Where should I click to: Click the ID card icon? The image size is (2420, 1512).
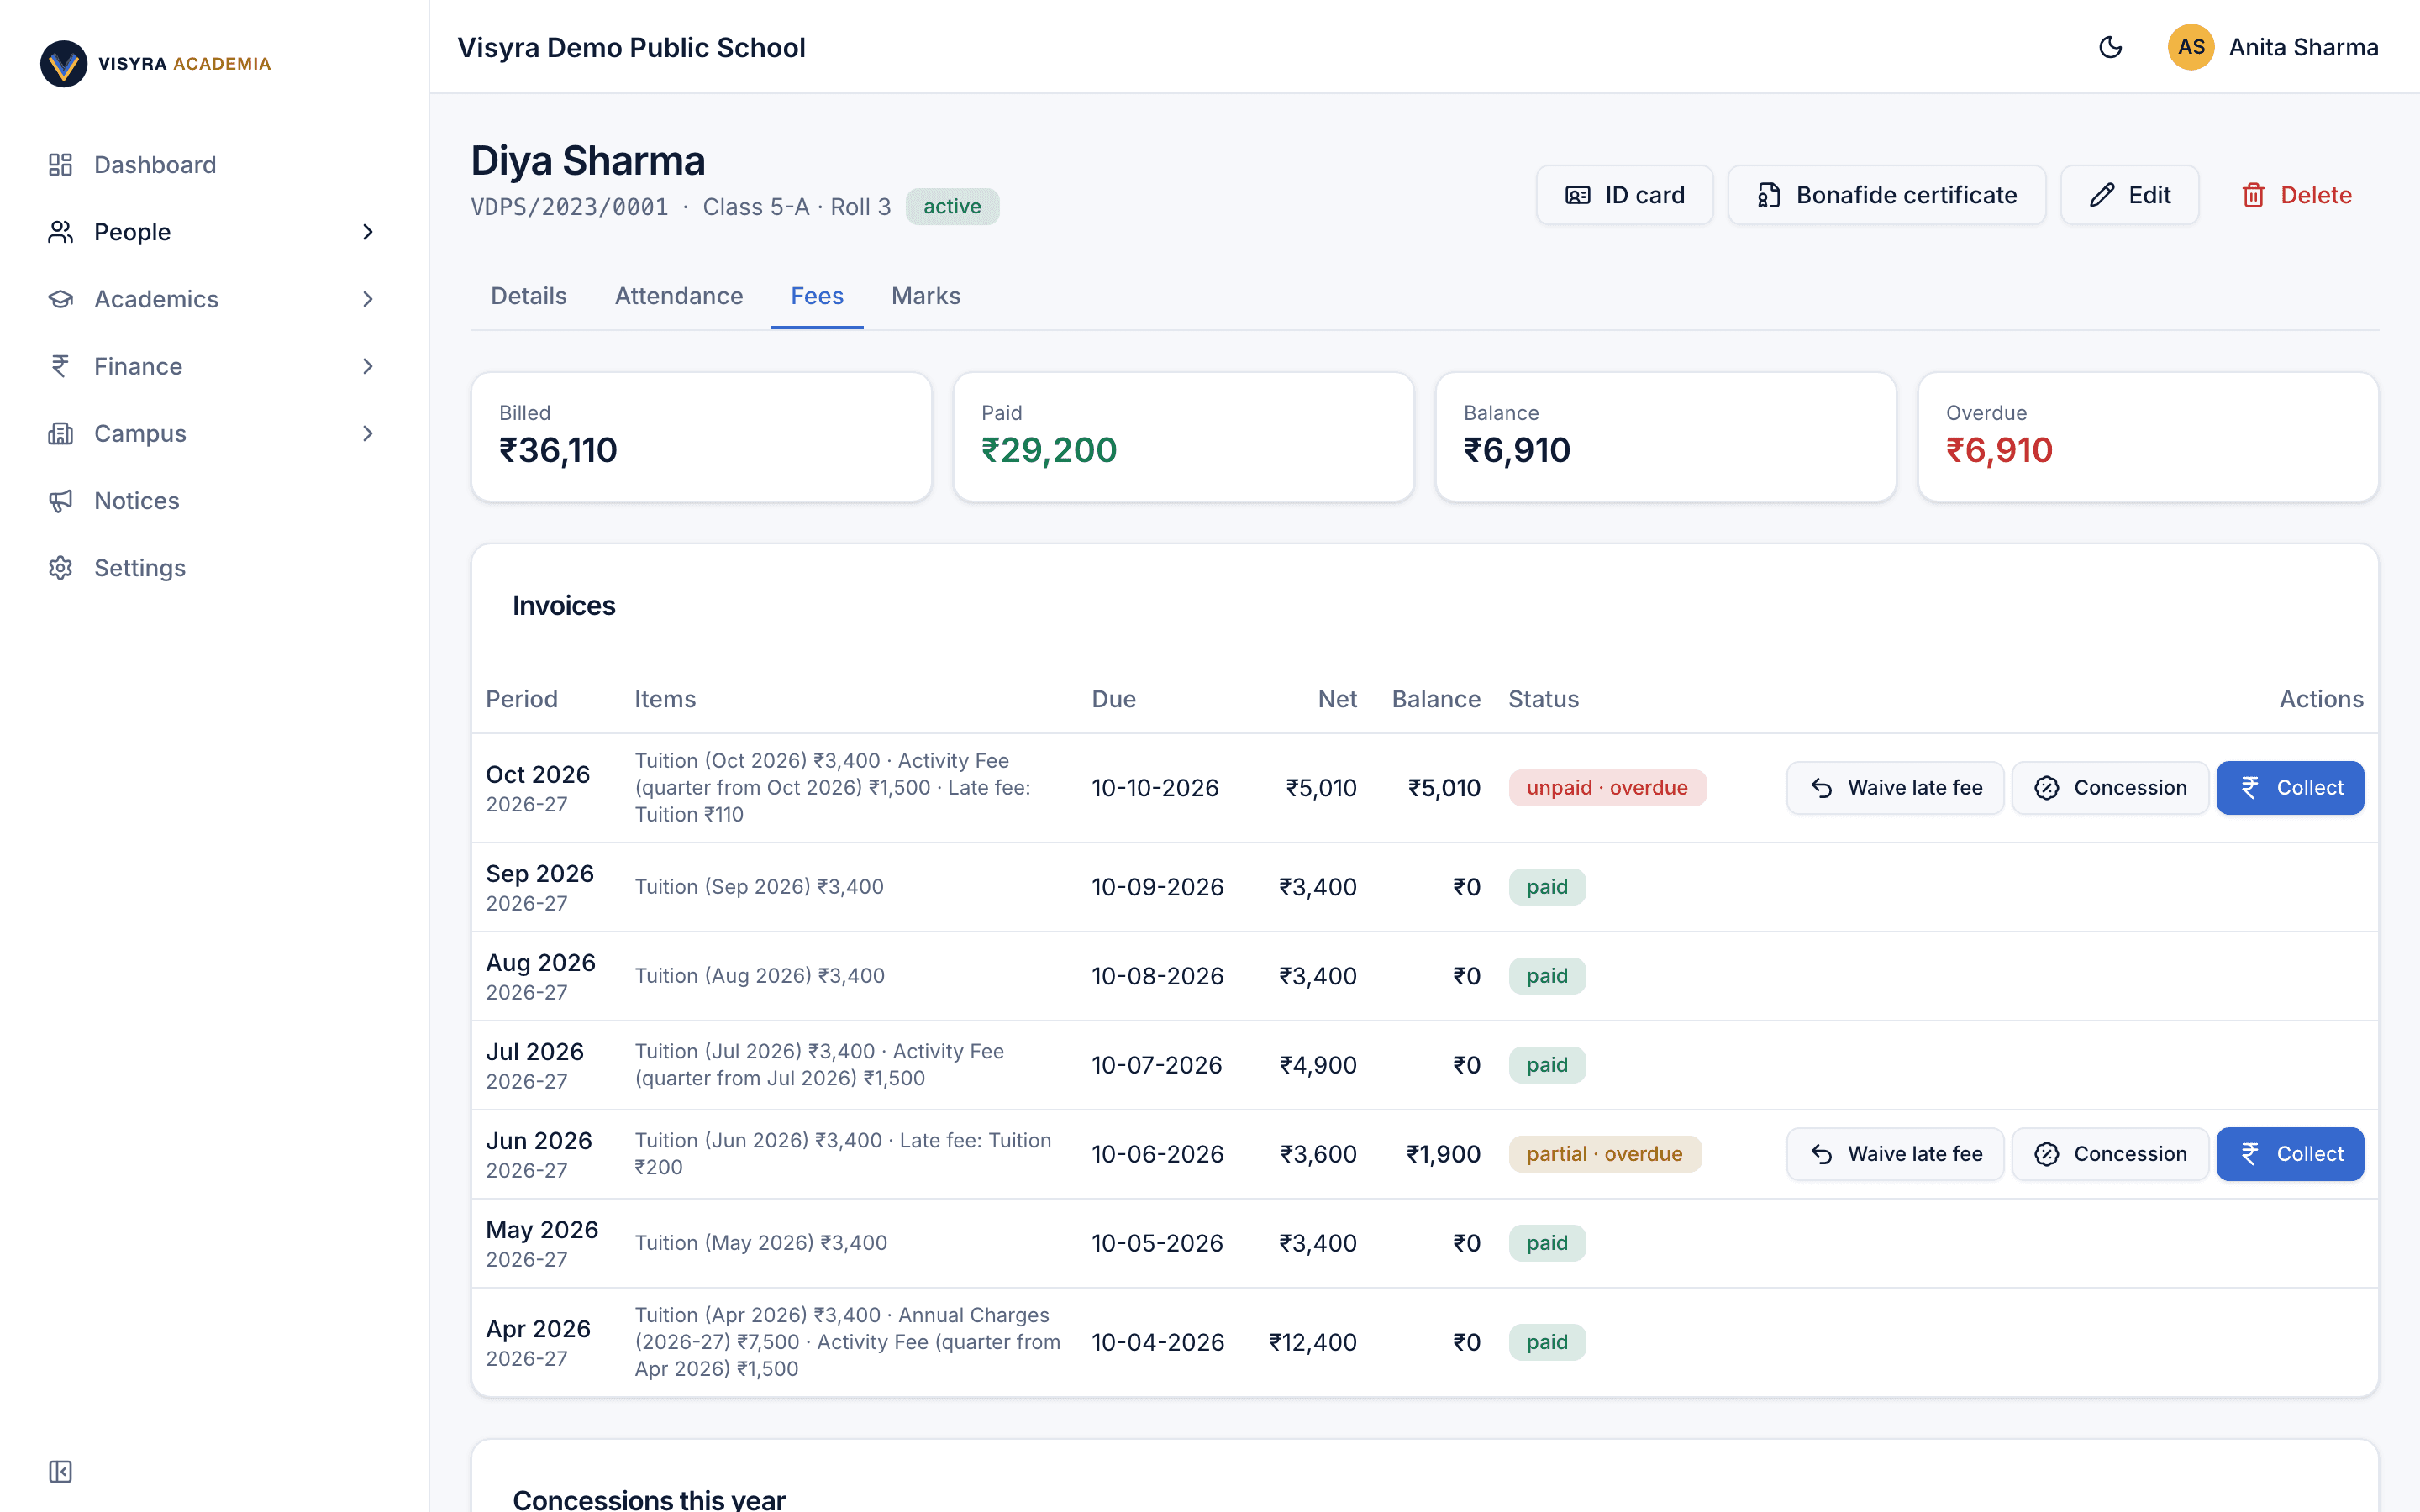pyautogui.click(x=1578, y=195)
